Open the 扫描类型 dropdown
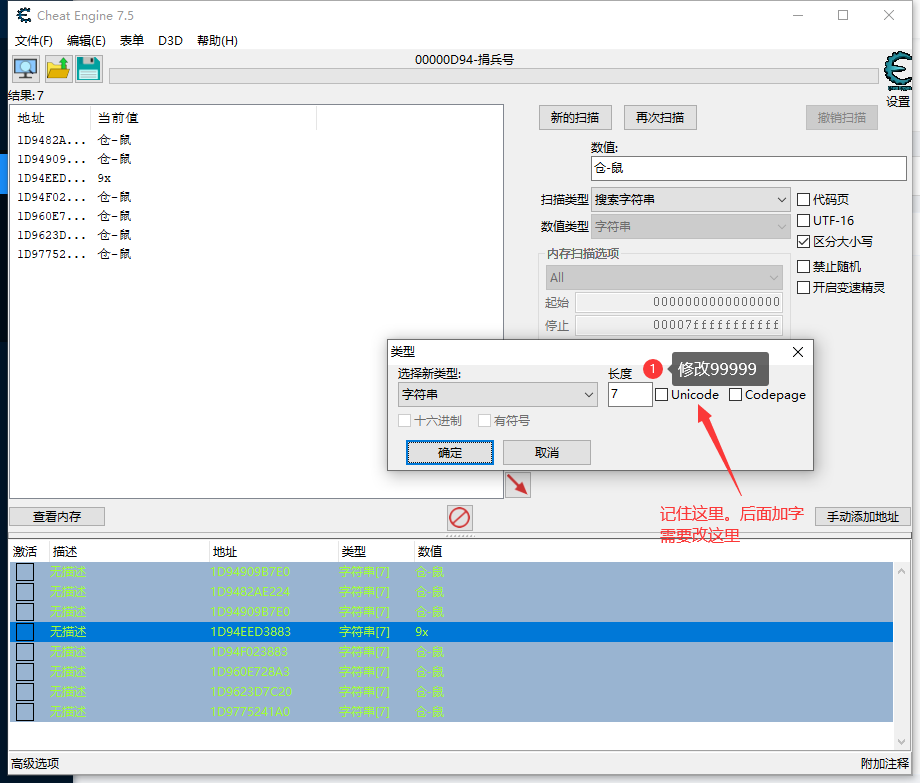 point(690,199)
